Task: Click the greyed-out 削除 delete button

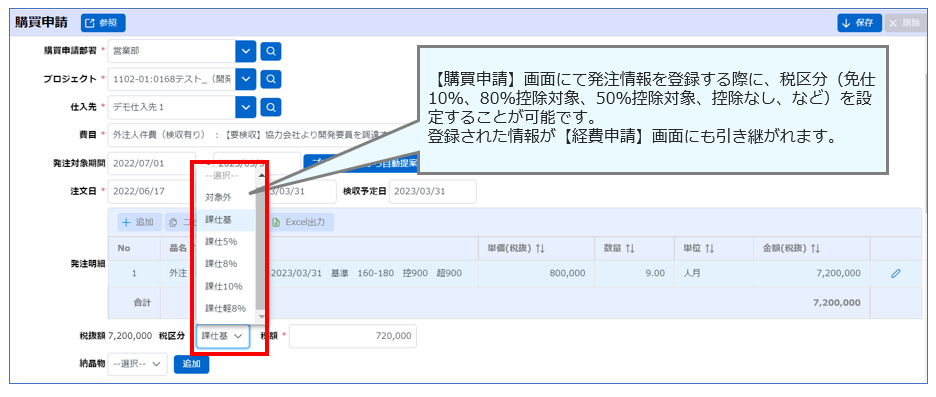Action: [904, 23]
